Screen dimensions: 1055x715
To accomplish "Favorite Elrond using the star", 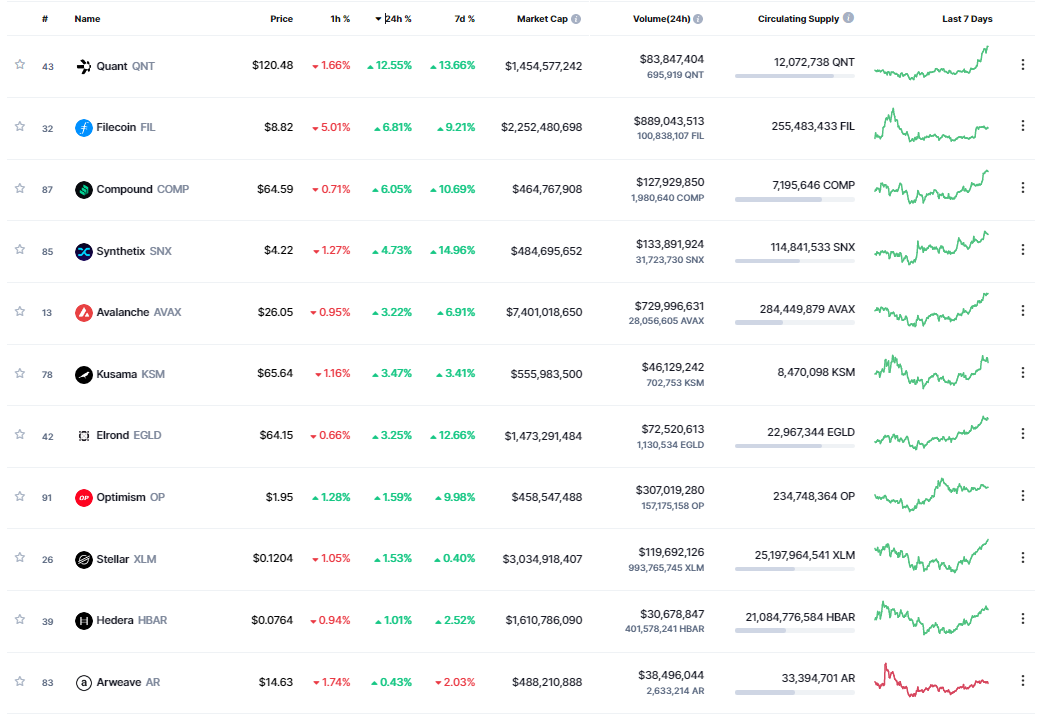I will pyautogui.click(x=20, y=435).
